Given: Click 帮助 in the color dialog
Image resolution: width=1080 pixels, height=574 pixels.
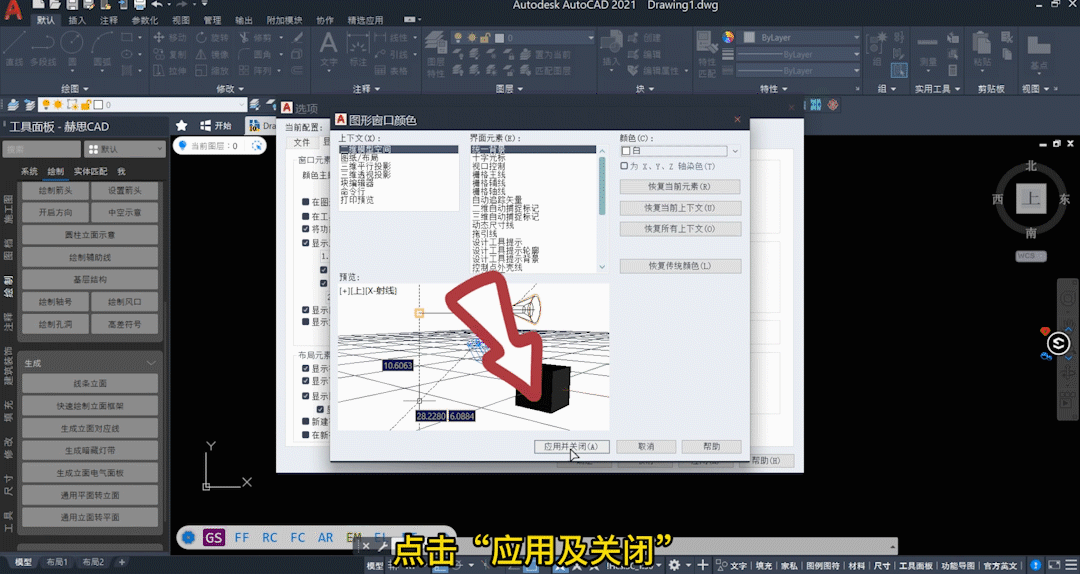Looking at the screenshot, I should pos(712,447).
